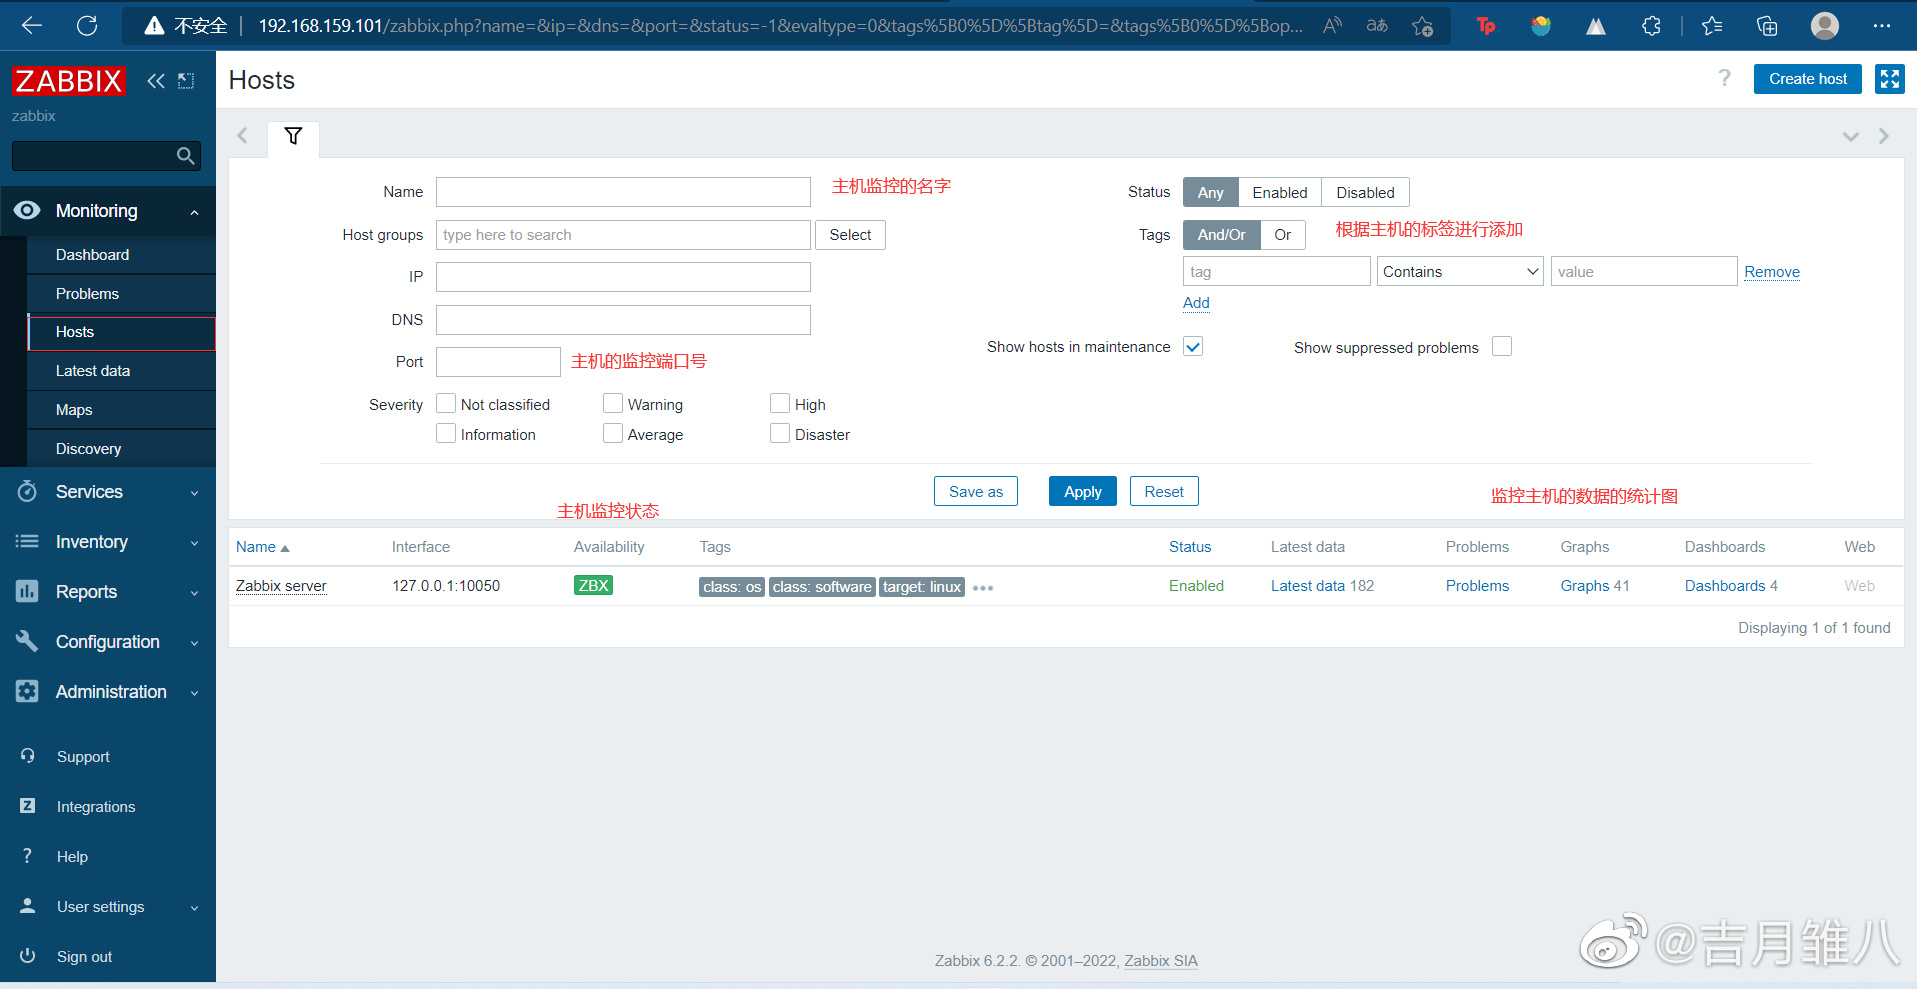Add page to favorites star icon
1917x989 pixels.
1422,26
